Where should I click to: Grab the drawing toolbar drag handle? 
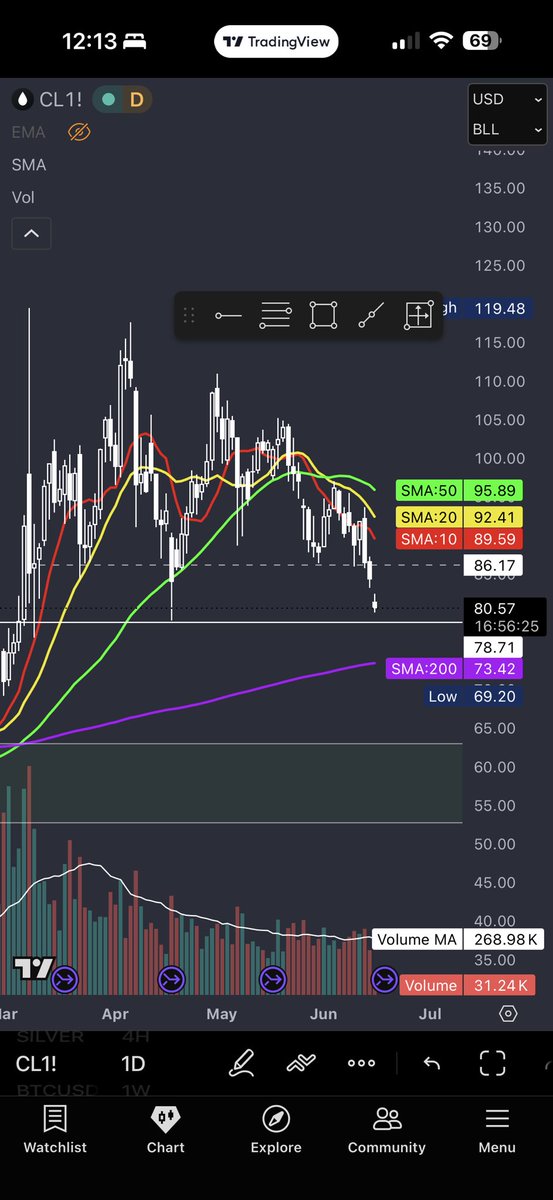[x=188, y=316]
